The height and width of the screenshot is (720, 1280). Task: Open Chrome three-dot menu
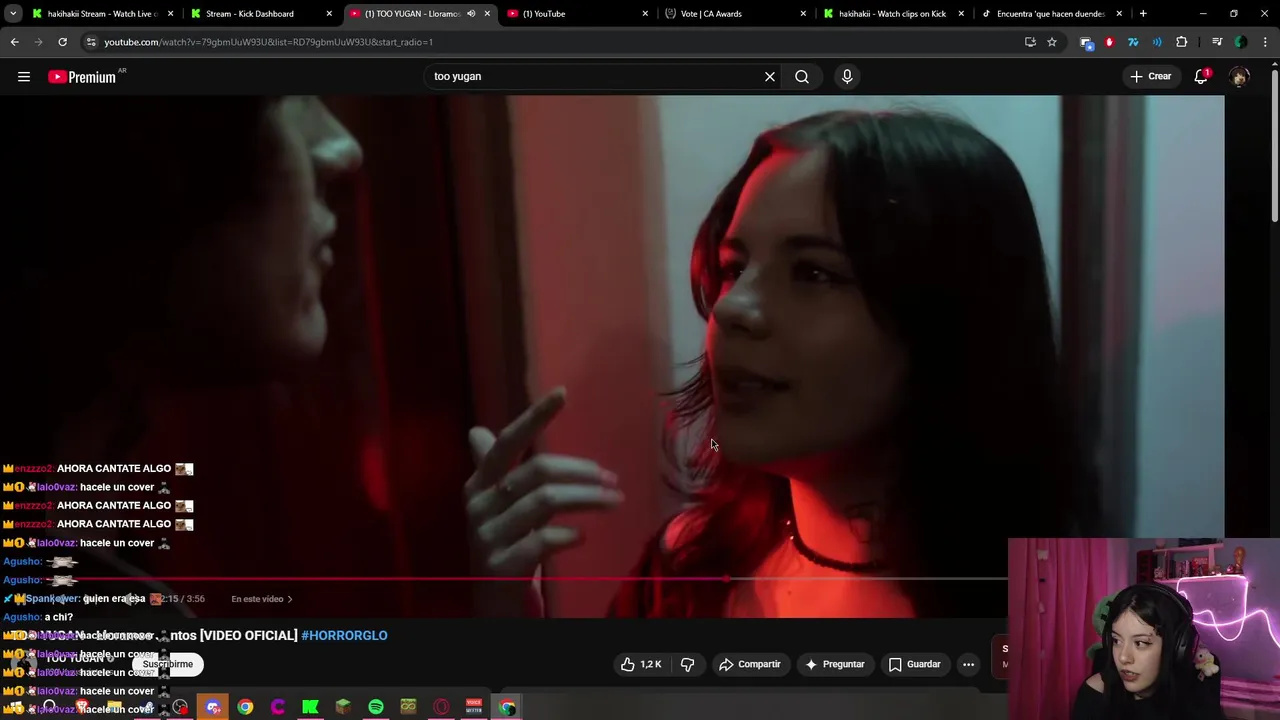[1264, 42]
